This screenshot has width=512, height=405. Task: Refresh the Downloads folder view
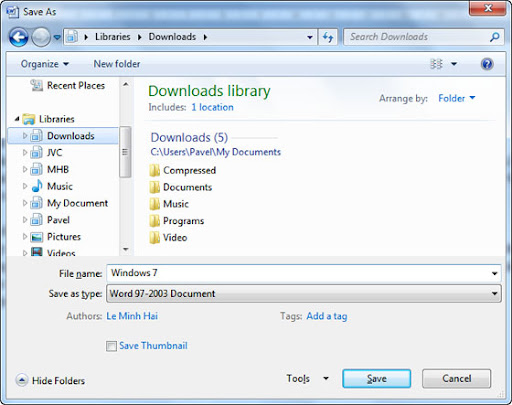[328, 37]
